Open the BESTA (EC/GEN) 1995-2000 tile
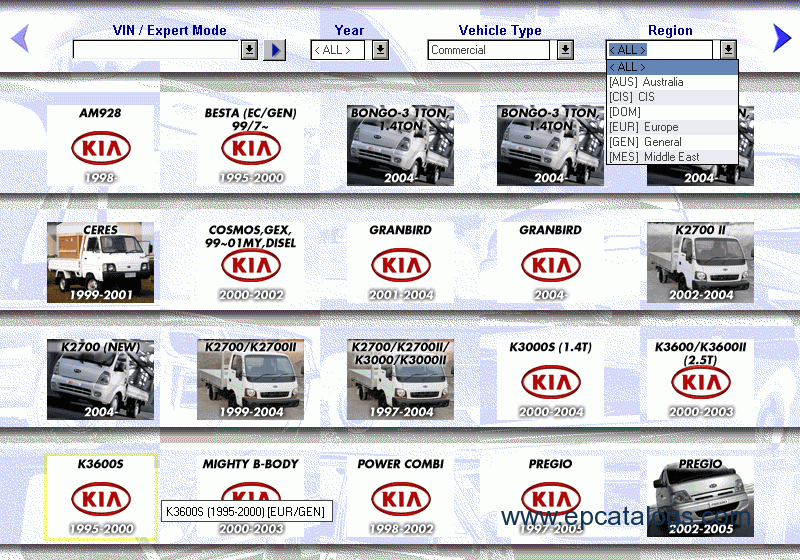 click(251, 145)
